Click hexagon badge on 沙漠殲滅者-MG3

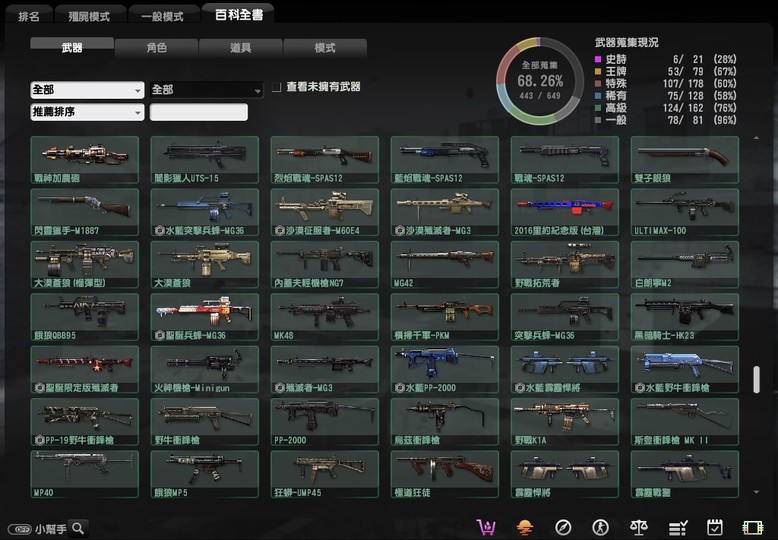[399, 230]
